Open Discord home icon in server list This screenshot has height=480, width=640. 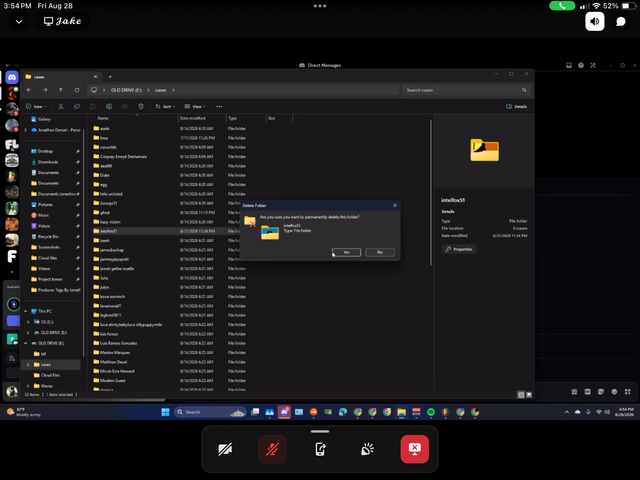(x=12, y=78)
